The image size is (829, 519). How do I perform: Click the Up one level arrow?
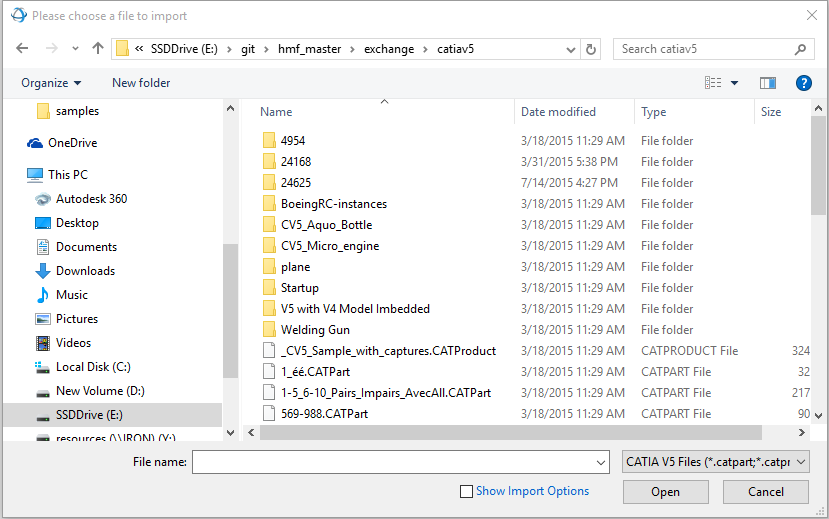97,49
